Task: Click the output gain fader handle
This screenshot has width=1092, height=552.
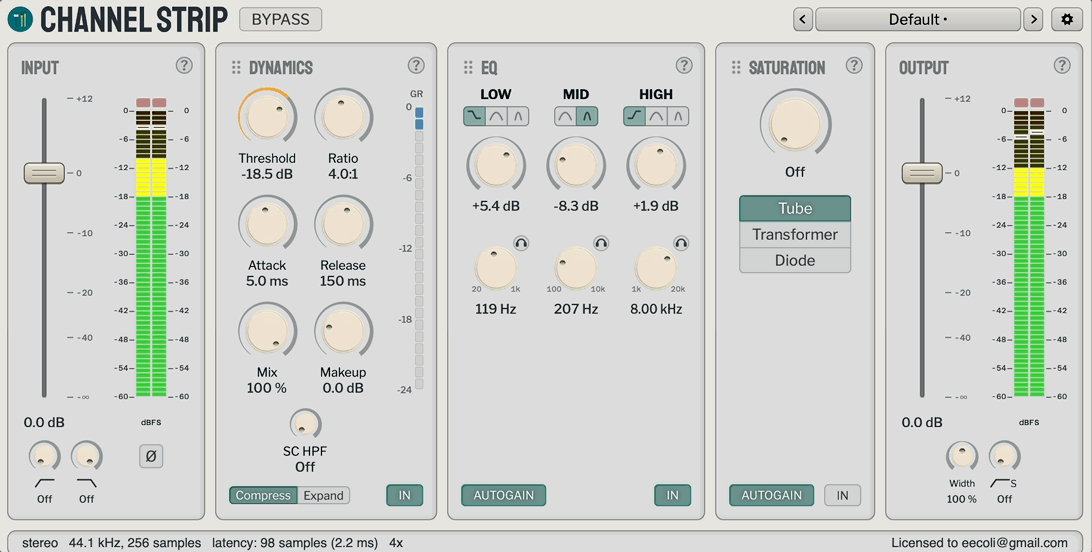Action: tap(922, 173)
